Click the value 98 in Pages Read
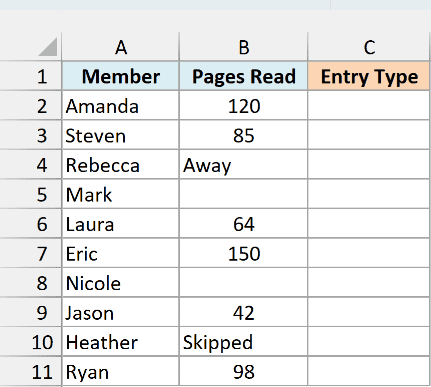This screenshot has width=431, height=387. (x=243, y=371)
